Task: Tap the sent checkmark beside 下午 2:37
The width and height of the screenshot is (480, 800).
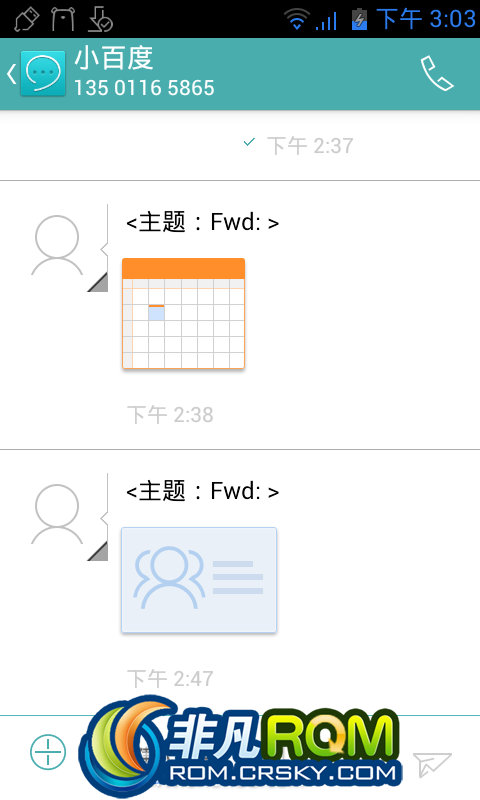Action: (x=249, y=142)
